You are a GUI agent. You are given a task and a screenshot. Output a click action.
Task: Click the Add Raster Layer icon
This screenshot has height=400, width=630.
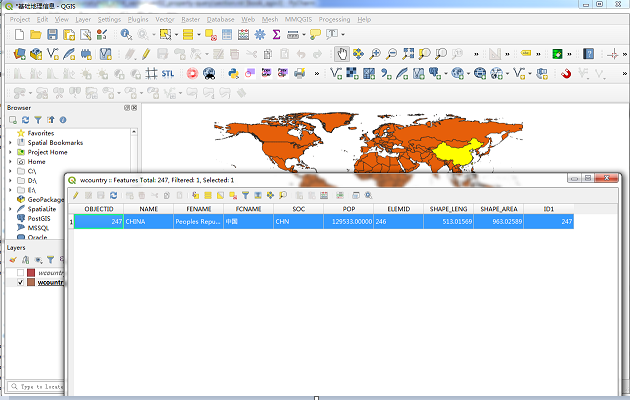352,73
